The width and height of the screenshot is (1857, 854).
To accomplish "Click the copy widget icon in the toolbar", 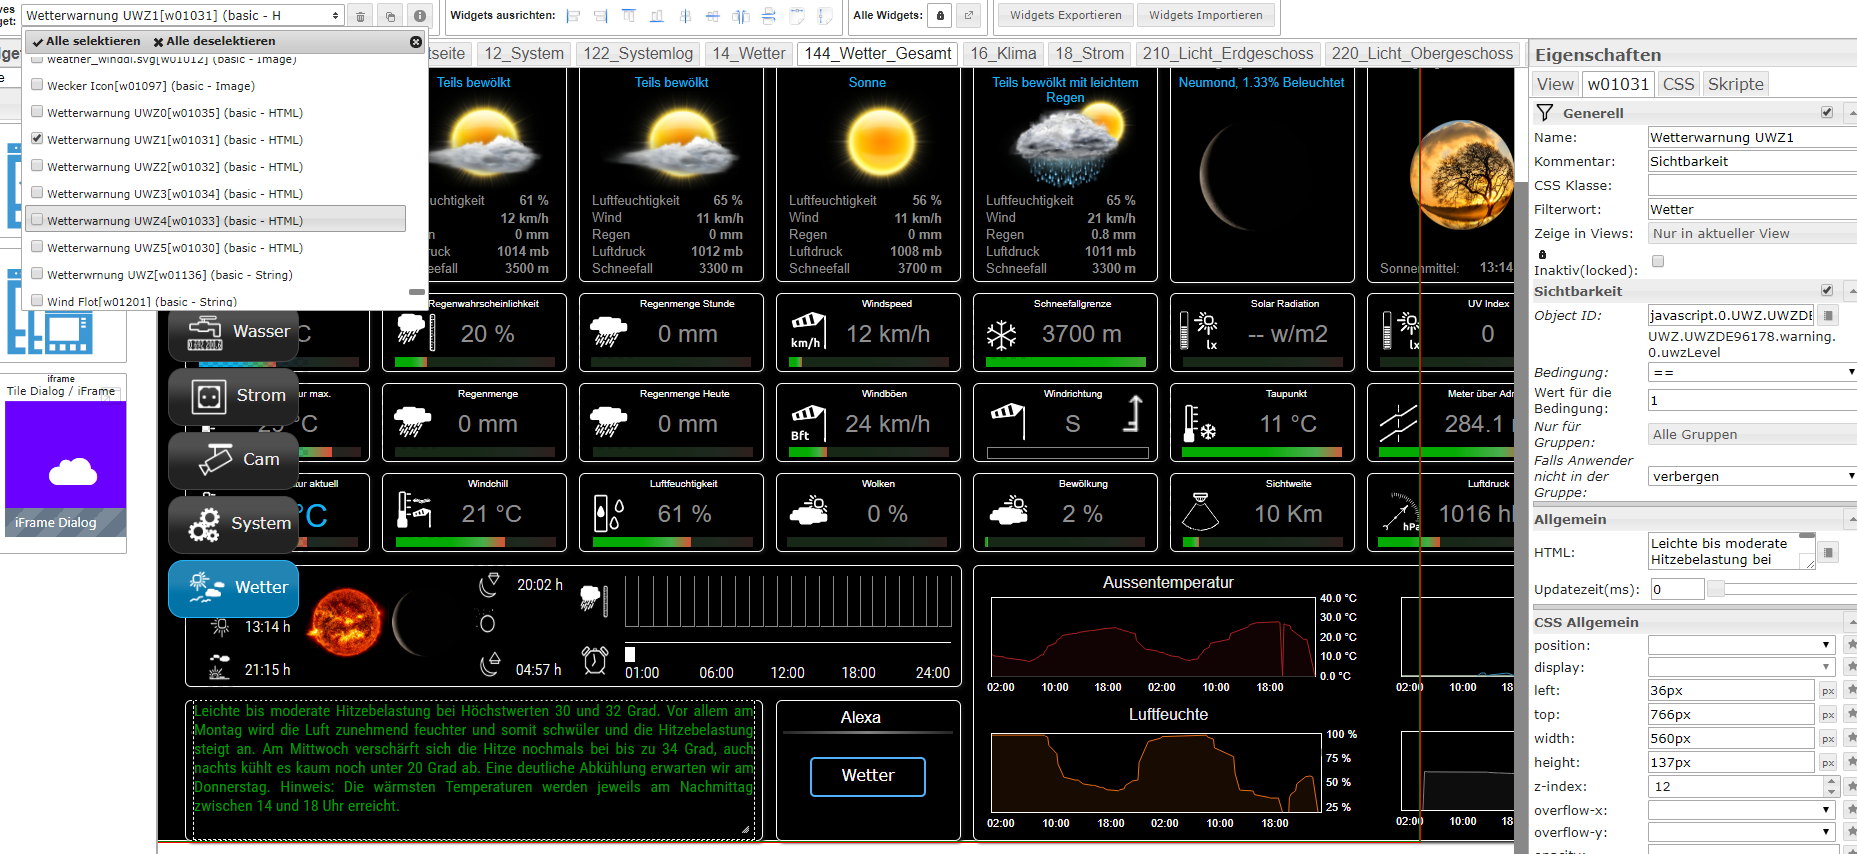I will click(x=391, y=16).
